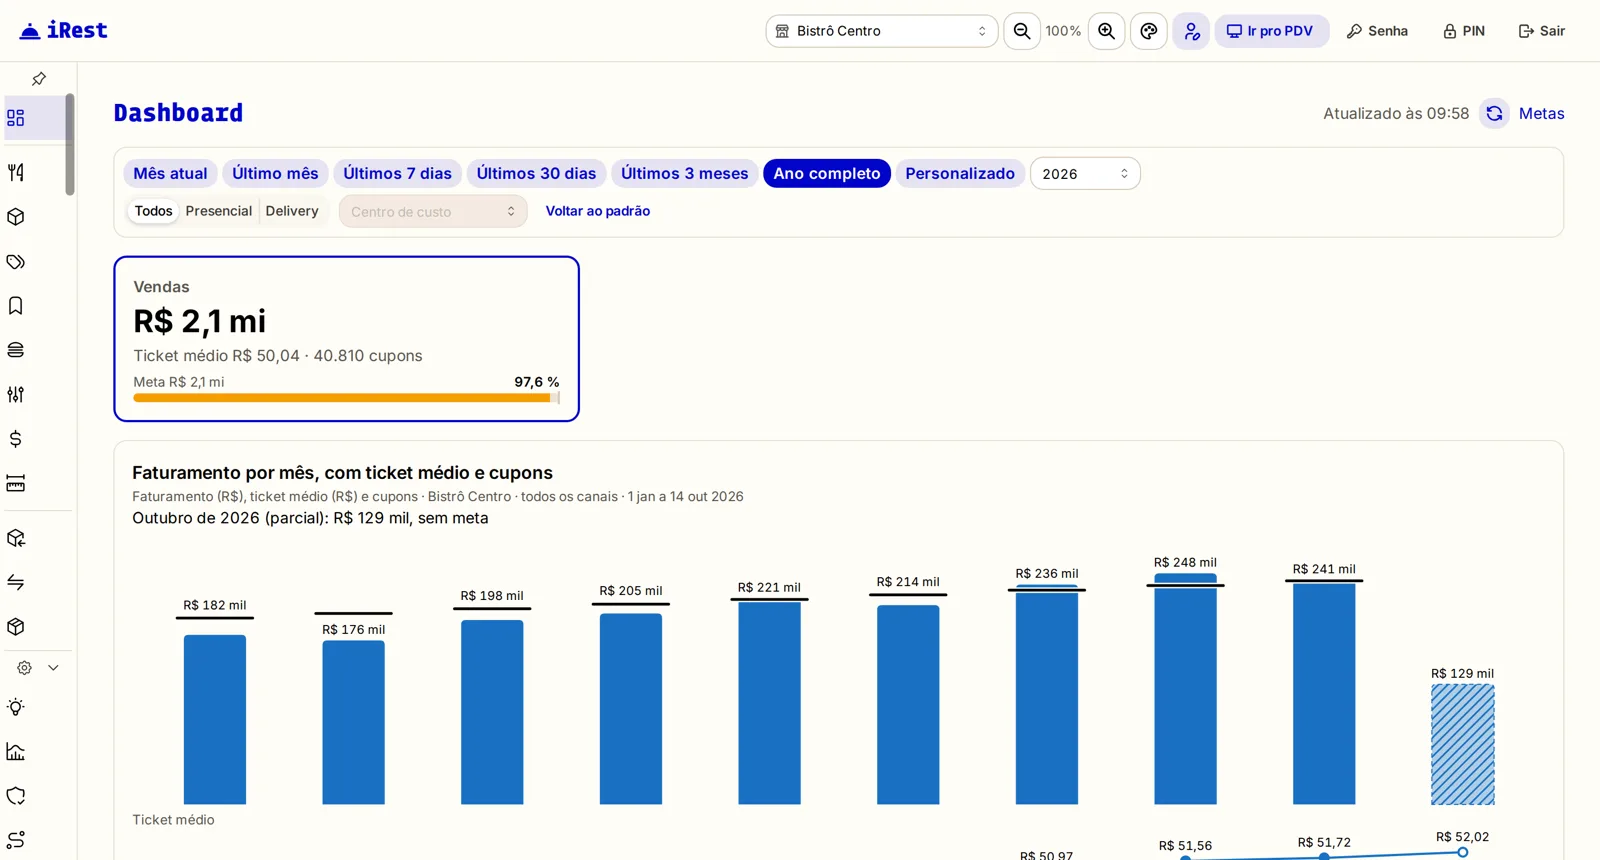The height and width of the screenshot is (860, 1600).
Task: Zoom out with the magnifier minus icon
Action: [x=1022, y=31]
